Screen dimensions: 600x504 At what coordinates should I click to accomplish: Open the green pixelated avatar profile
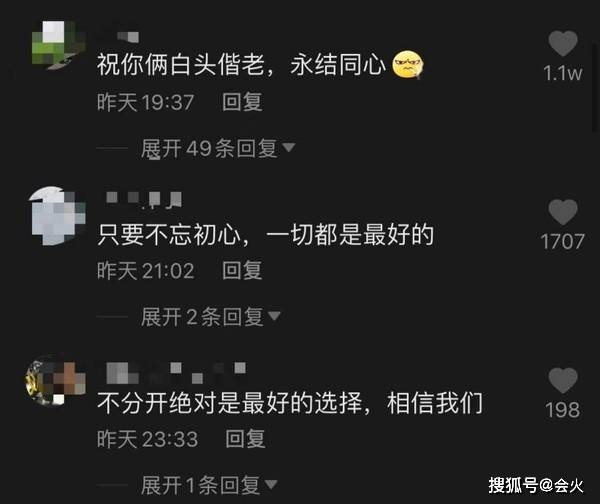[57, 45]
